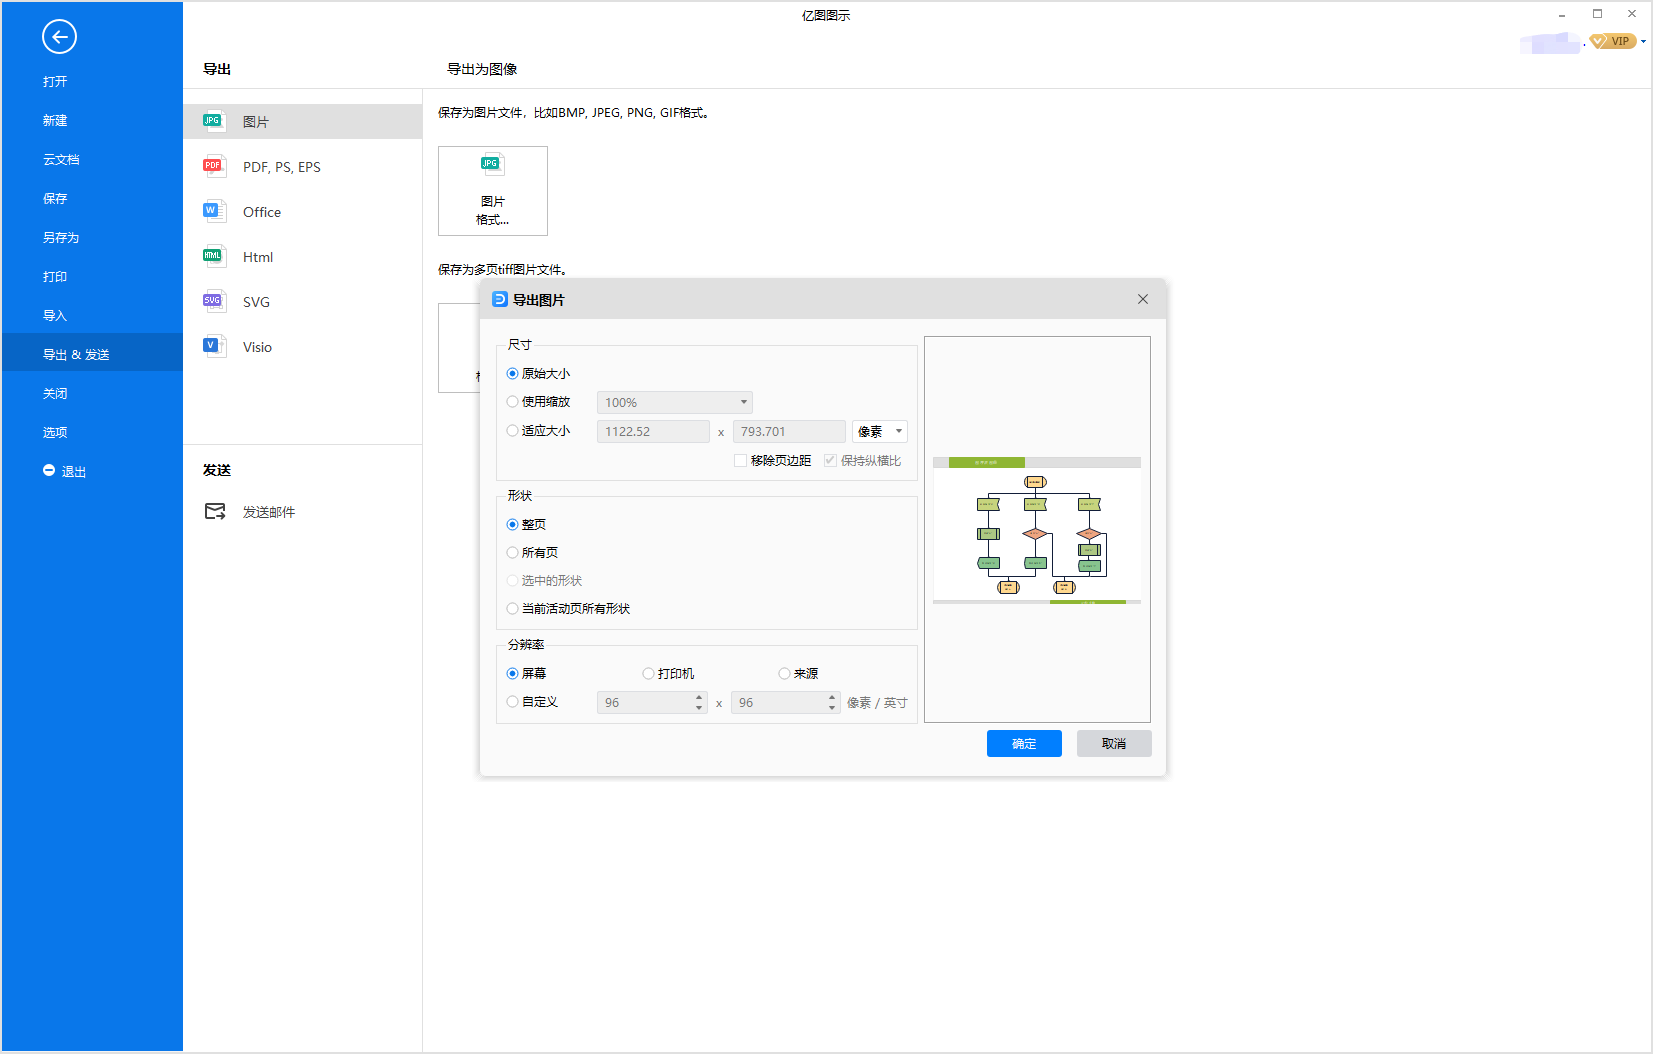Click the height field showing 793.701
Screen dimensions: 1653x1054
789,431
